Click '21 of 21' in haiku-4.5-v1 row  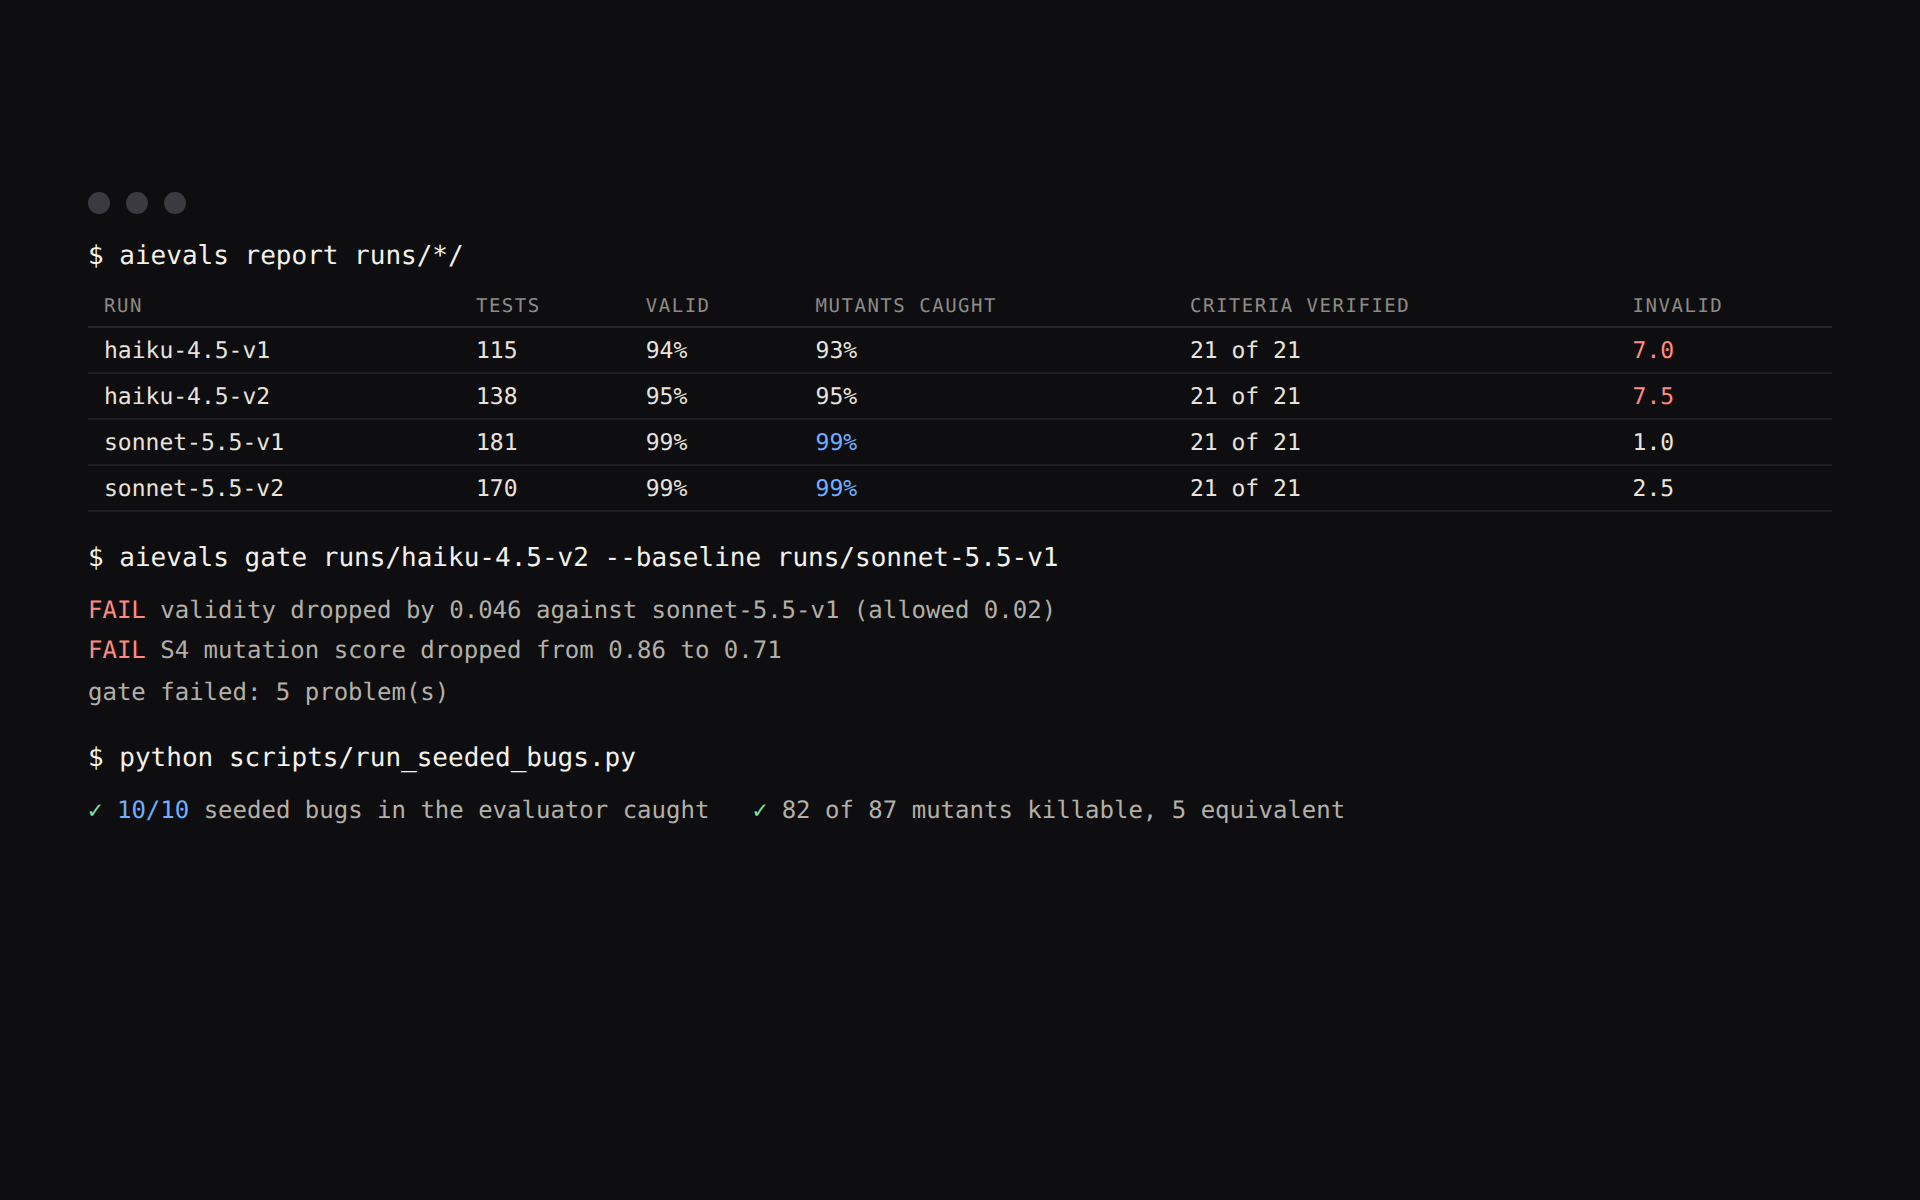1245,350
